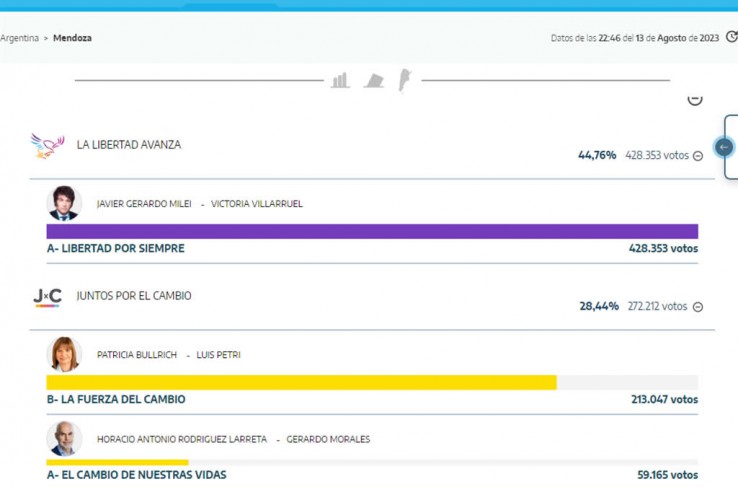Click the 59.165 votos figure
The image size is (738, 487).
point(668,475)
